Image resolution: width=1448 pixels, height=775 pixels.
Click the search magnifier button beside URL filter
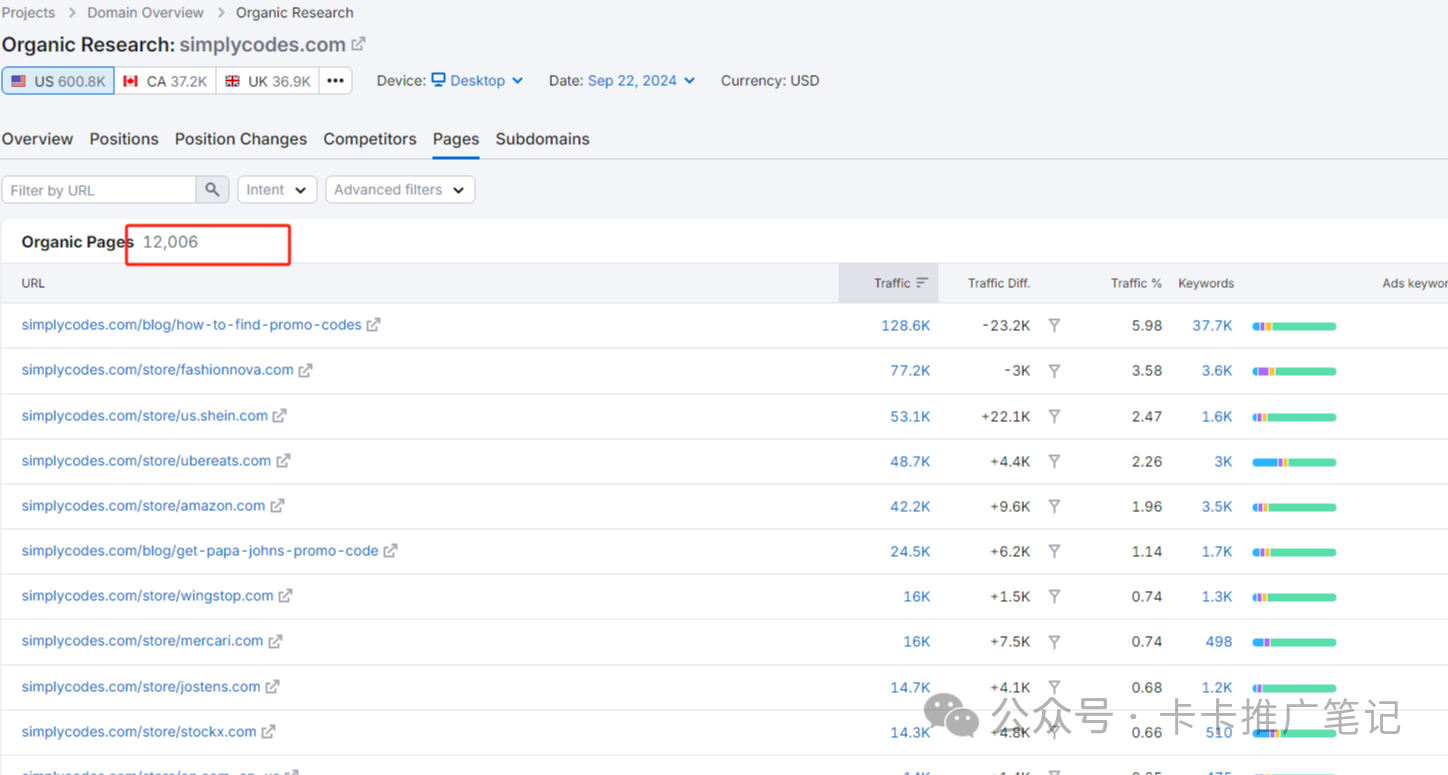pos(212,190)
